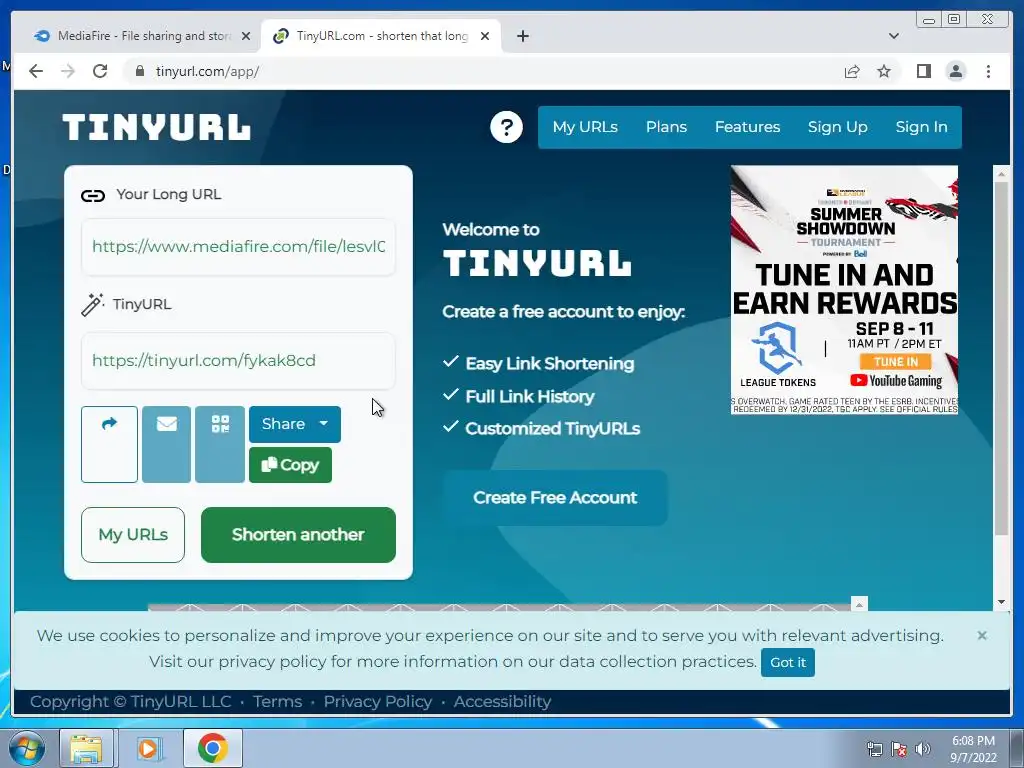Image resolution: width=1024 pixels, height=768 pixels.
Task: Click Sign In in the navigation bar
Action: point(921,127)
